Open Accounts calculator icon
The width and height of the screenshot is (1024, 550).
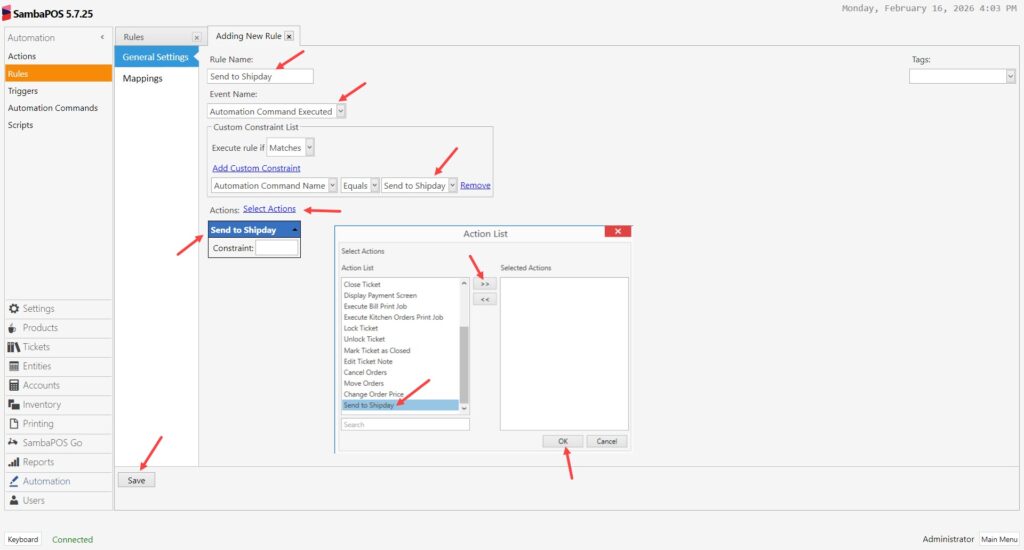click(14, 385)
